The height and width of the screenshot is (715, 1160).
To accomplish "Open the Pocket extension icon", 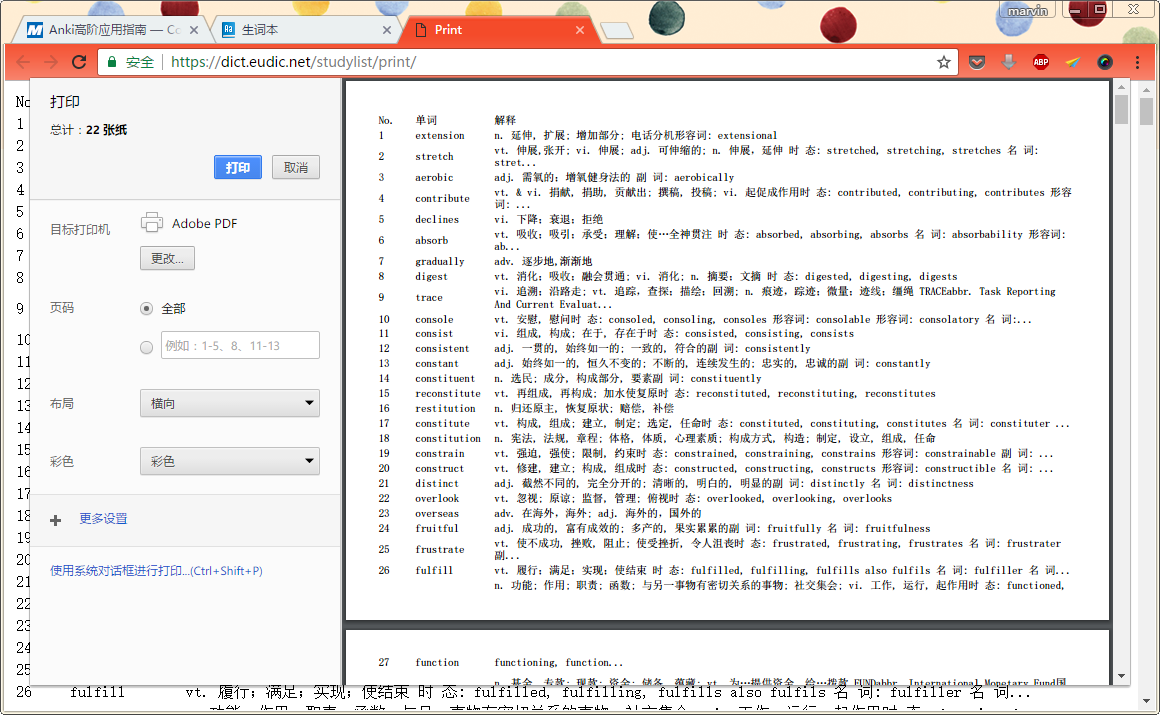I will tap(978, 62).
